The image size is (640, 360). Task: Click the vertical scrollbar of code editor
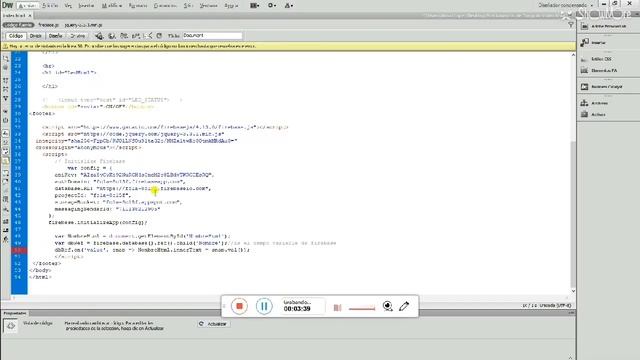point(573,214)
